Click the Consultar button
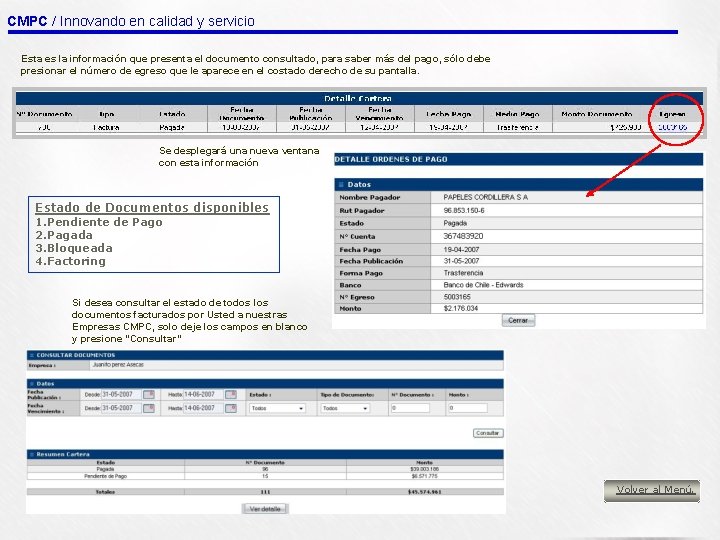 click(488, 433)
